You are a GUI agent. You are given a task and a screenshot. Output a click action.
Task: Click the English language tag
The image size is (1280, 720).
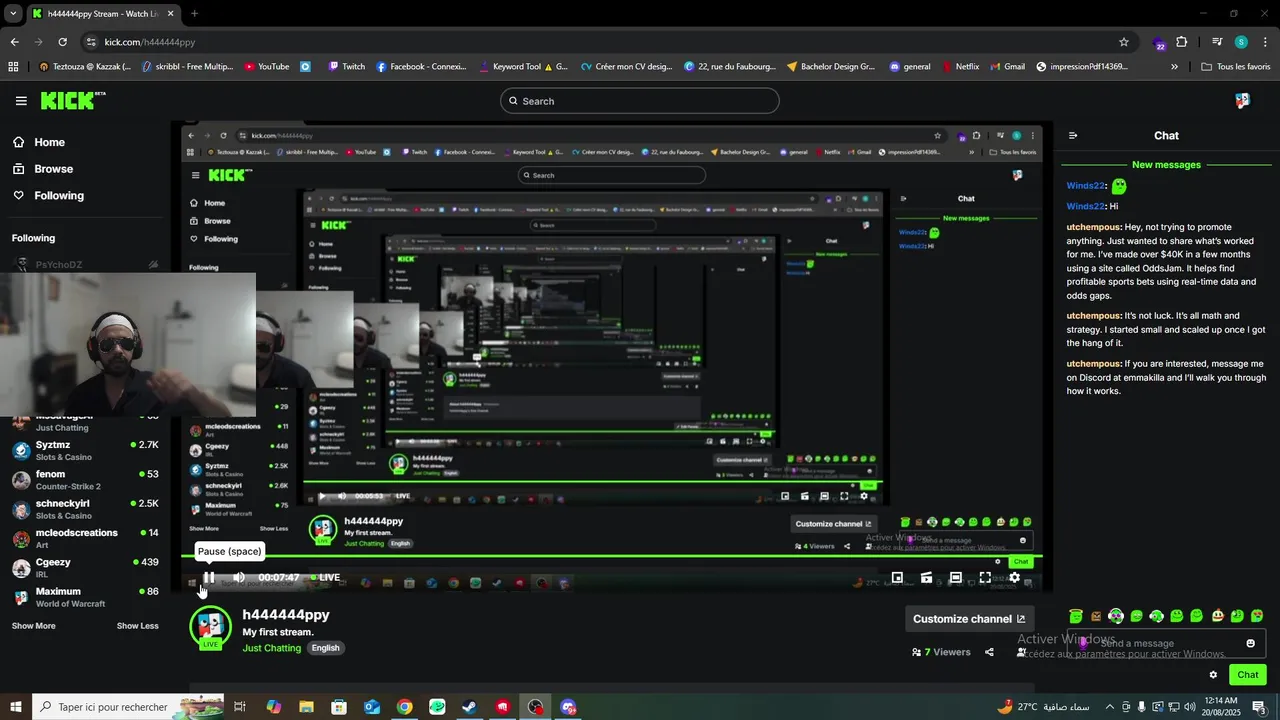pos(326,648)
